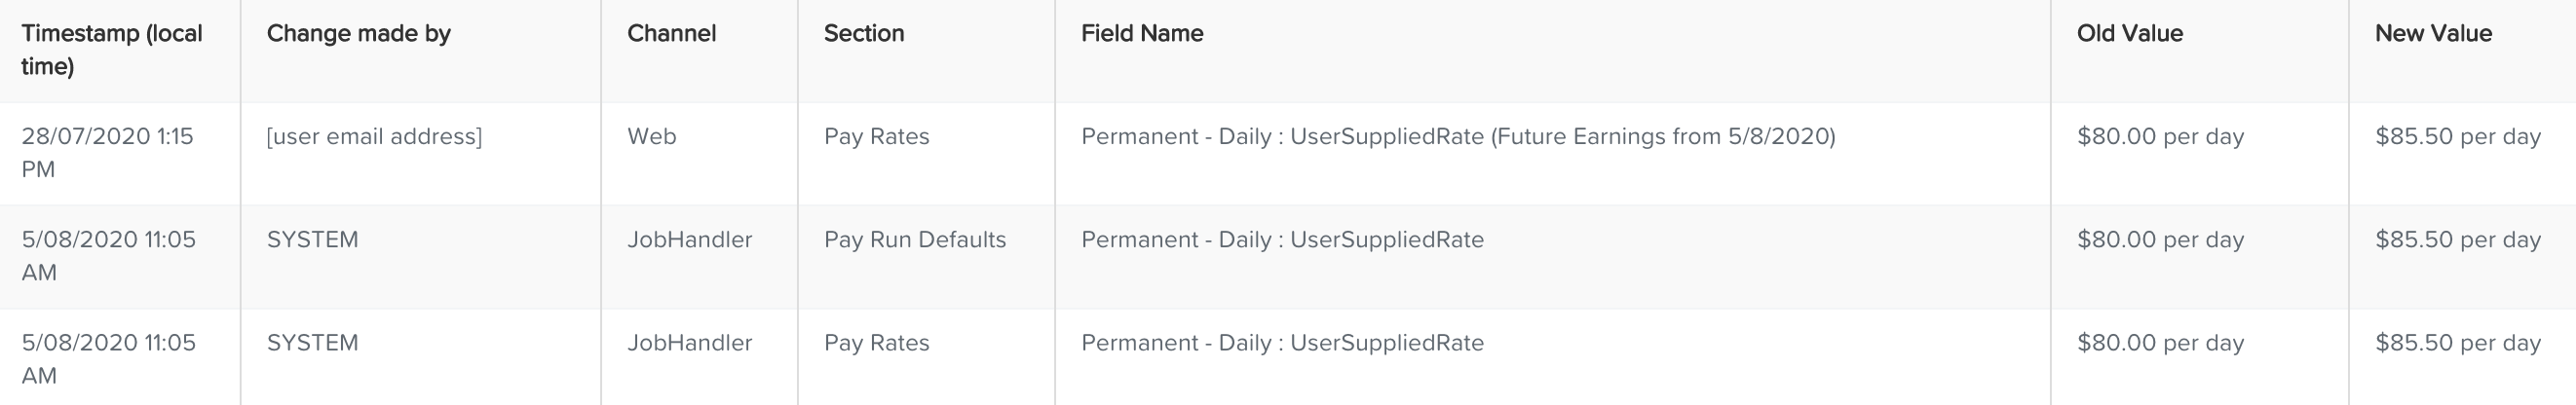Click the Change made by column header

(x=359, y=34)
